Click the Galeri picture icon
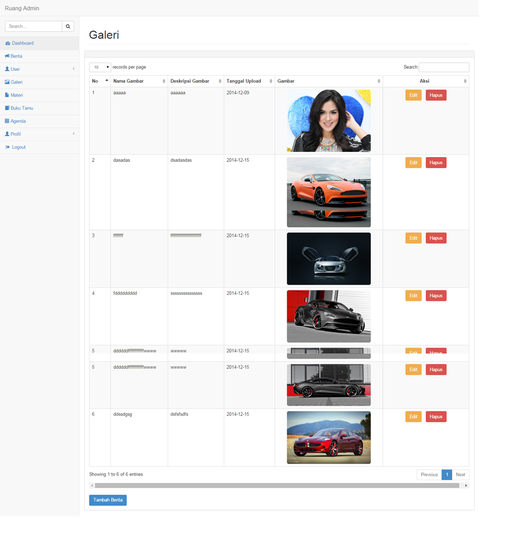Viewport: 532px width, 540px height. (7, 82)
